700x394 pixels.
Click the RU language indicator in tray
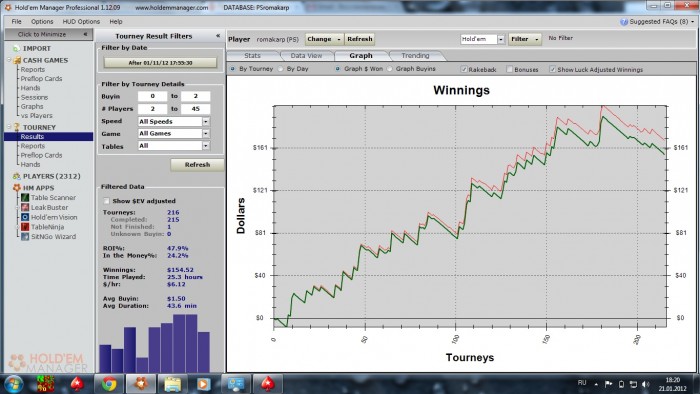[x=582, y=383]
